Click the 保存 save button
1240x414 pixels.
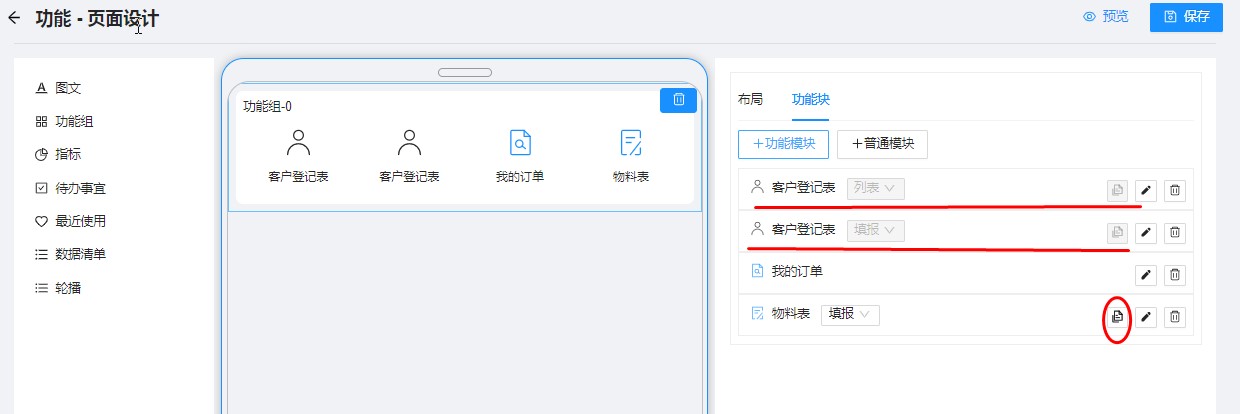[x=1186, y=17]
